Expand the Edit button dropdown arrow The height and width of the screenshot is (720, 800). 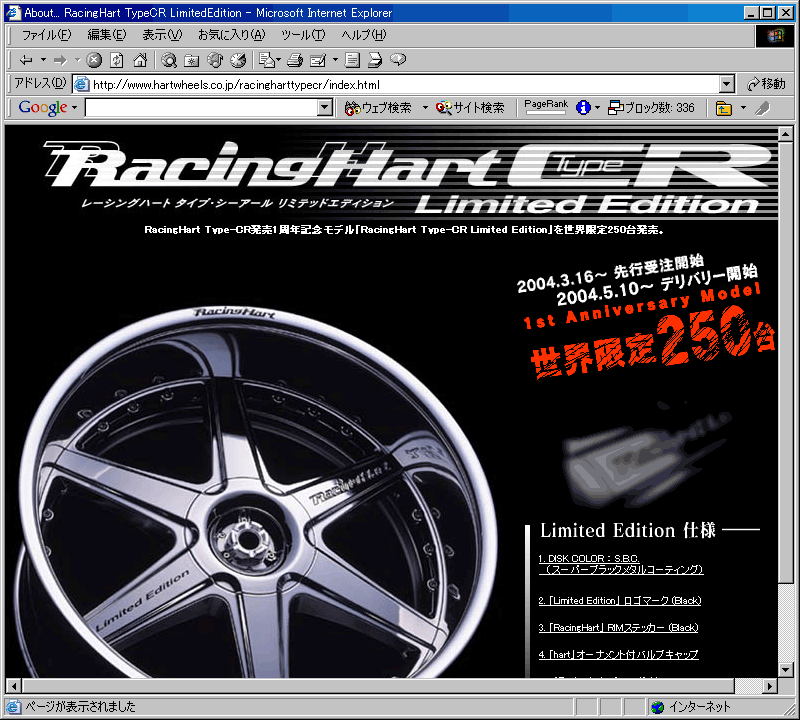click(x=335, y=60)
